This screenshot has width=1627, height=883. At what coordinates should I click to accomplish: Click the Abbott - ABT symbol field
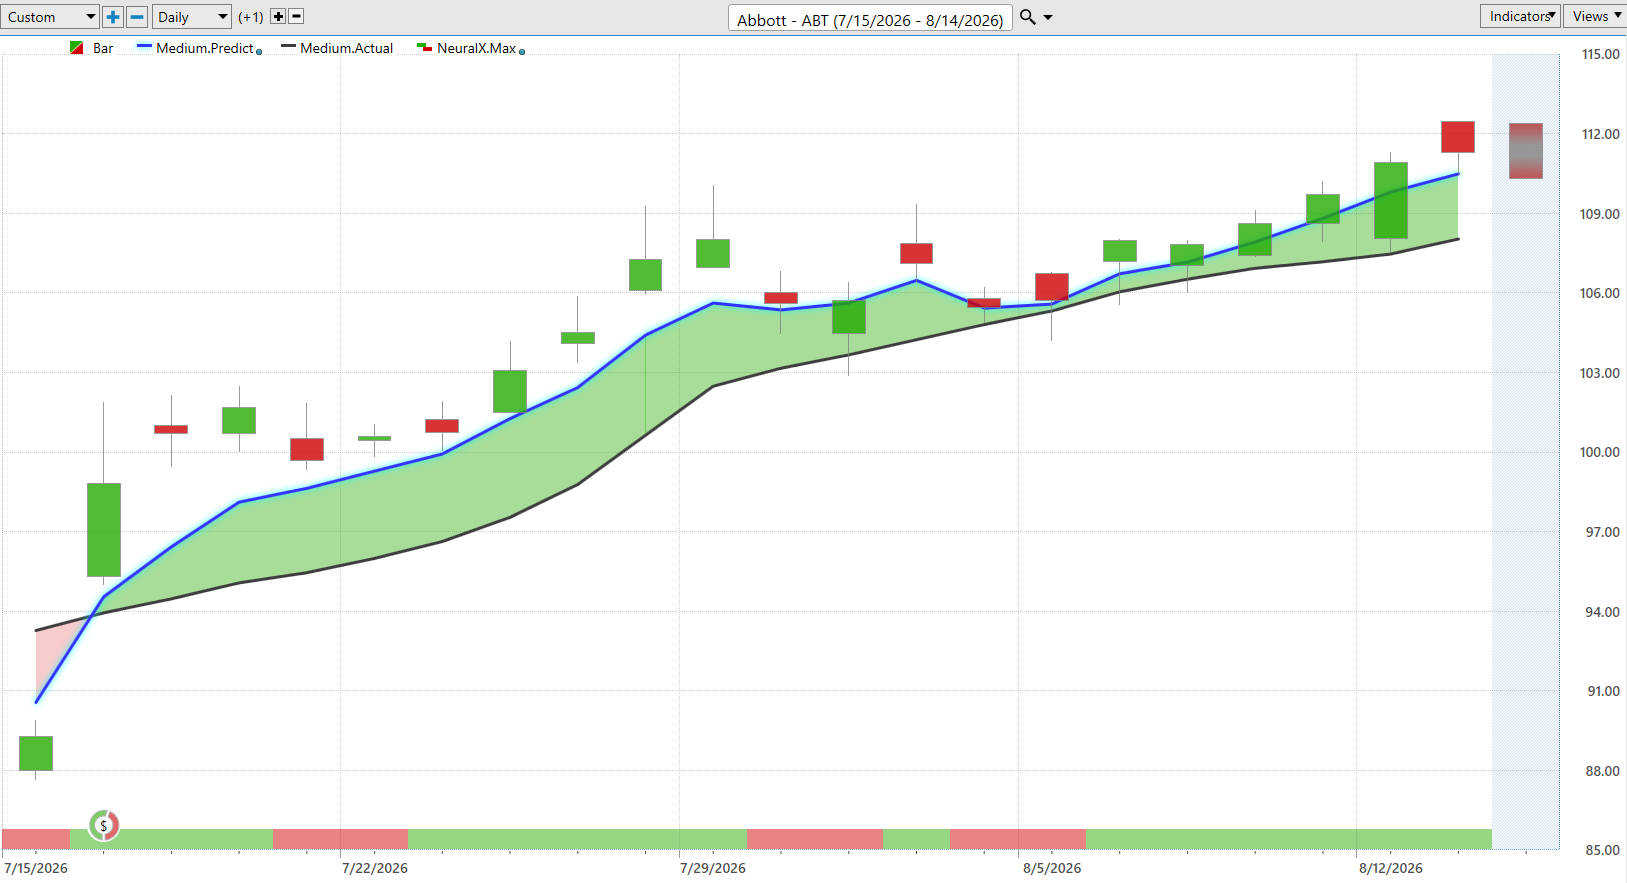[x=870, y=19]
